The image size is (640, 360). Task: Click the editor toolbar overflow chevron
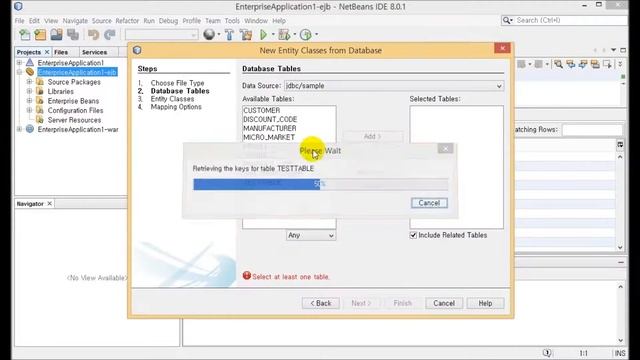tap(620, 64)
